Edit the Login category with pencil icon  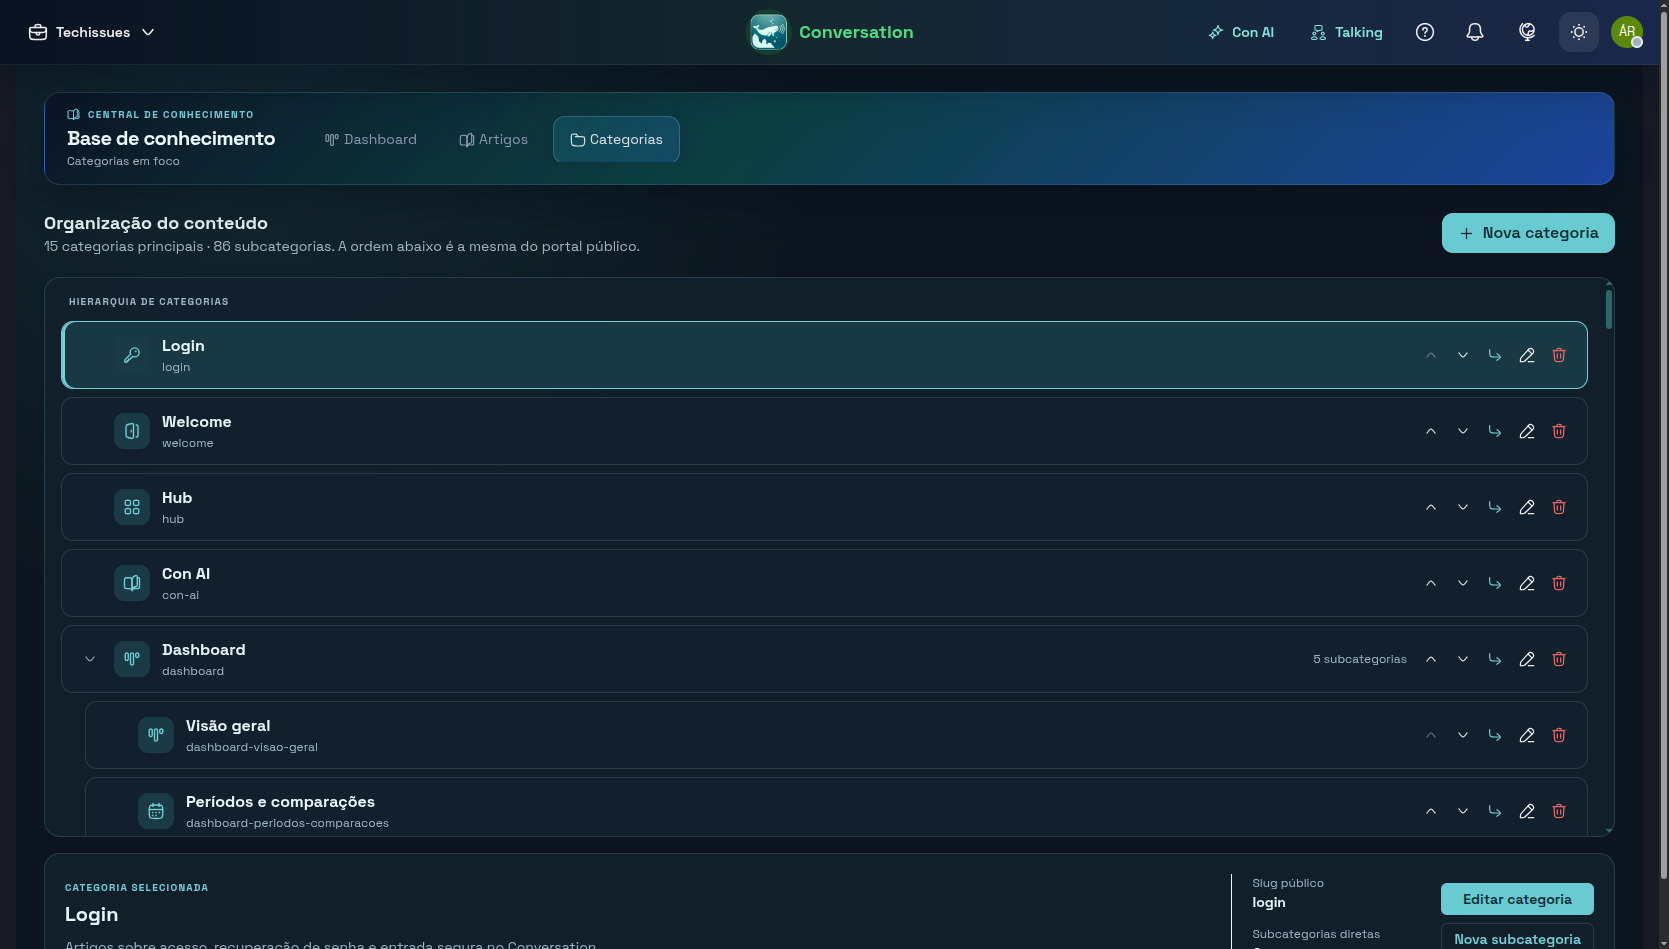tap(1527, 355)
